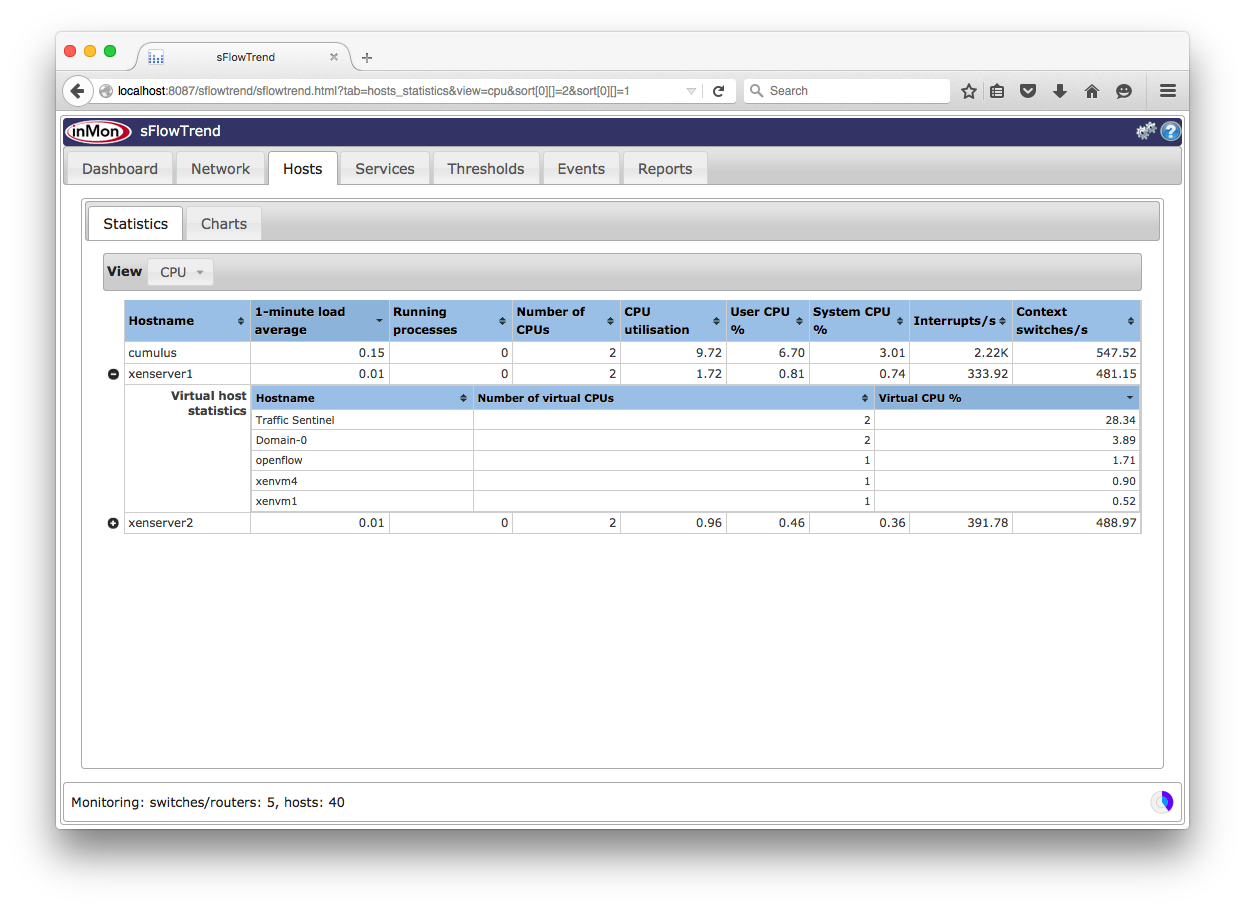The height and width of the screenshot is (909, 1245).
Task: Sort by 1-minute load average column
Action: (x=319, y=321)
